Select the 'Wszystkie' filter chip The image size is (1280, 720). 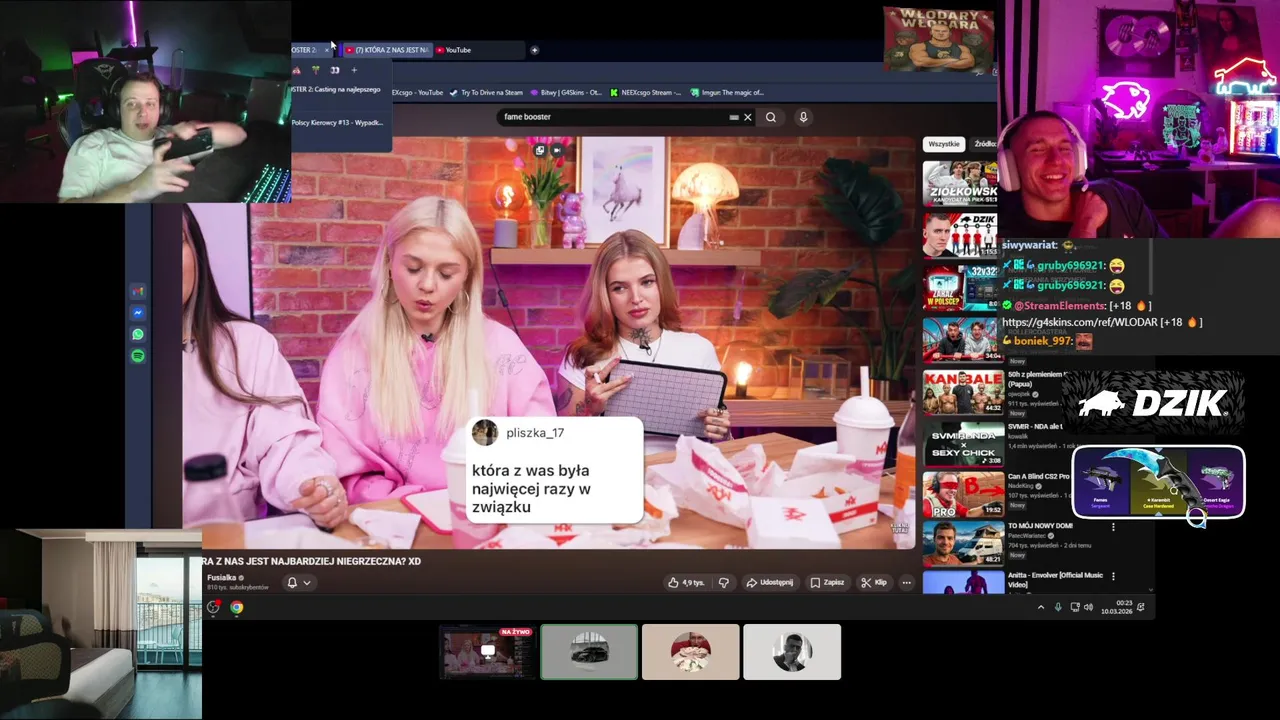944,144
